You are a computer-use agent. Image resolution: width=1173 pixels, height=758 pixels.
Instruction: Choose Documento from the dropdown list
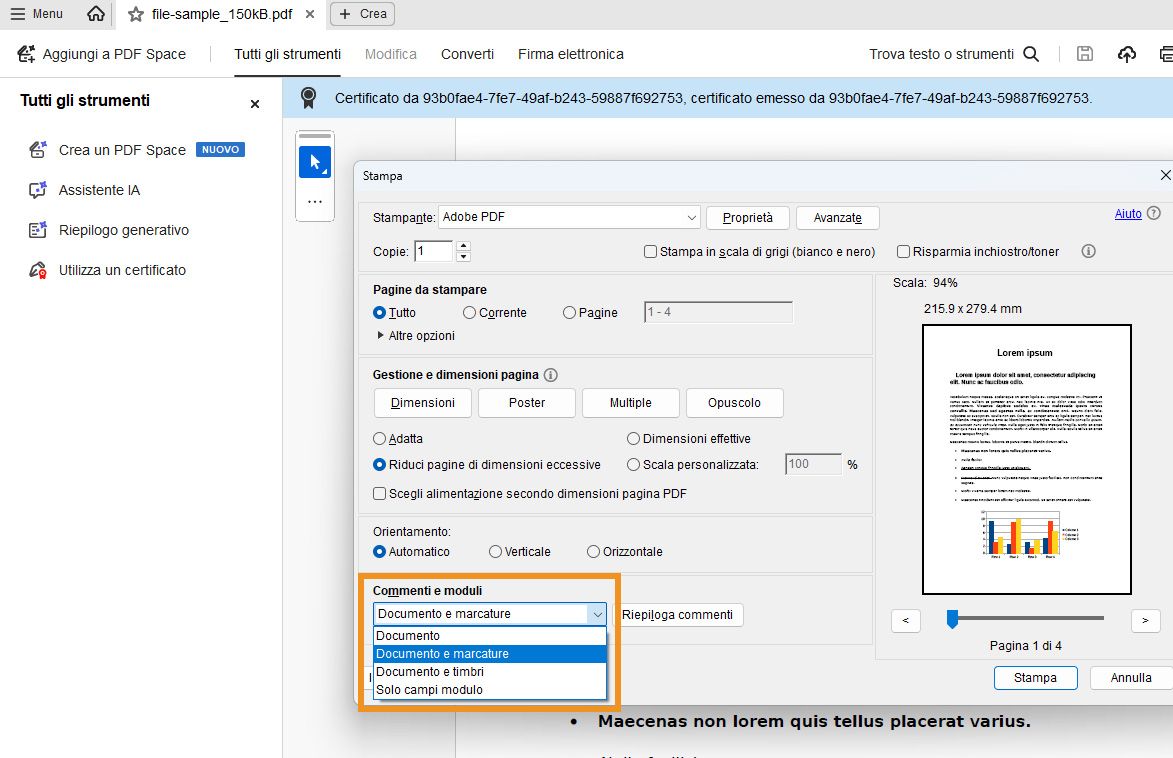(x=489, y=635)
